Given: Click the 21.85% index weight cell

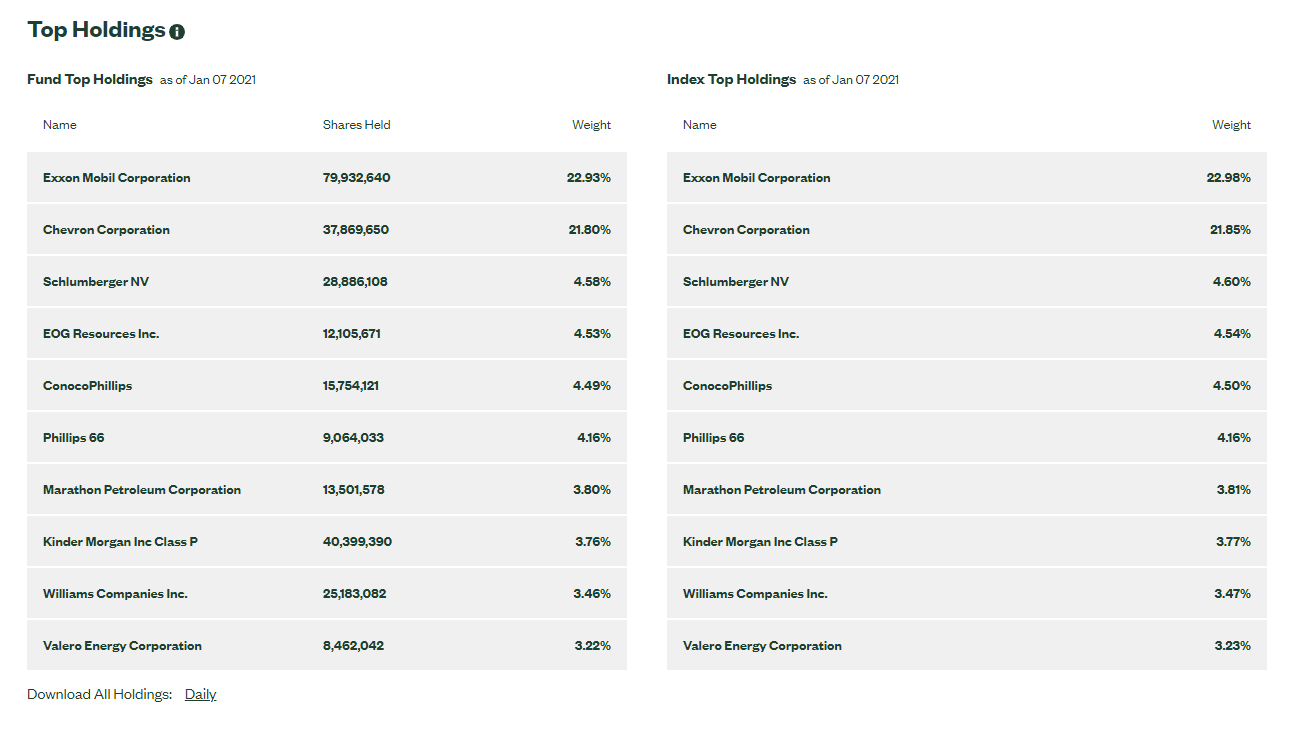Looking at the screenshot, I should [1230, 230].
